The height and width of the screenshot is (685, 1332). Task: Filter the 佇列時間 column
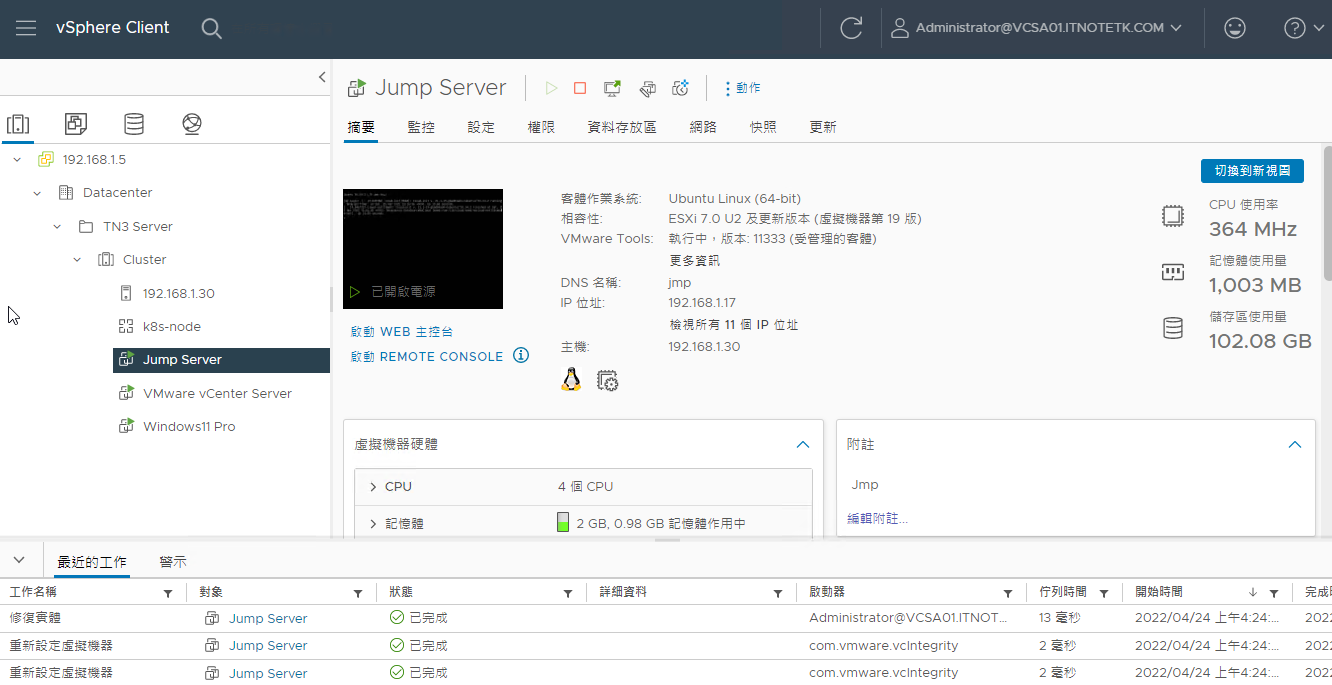(1104, 593)
